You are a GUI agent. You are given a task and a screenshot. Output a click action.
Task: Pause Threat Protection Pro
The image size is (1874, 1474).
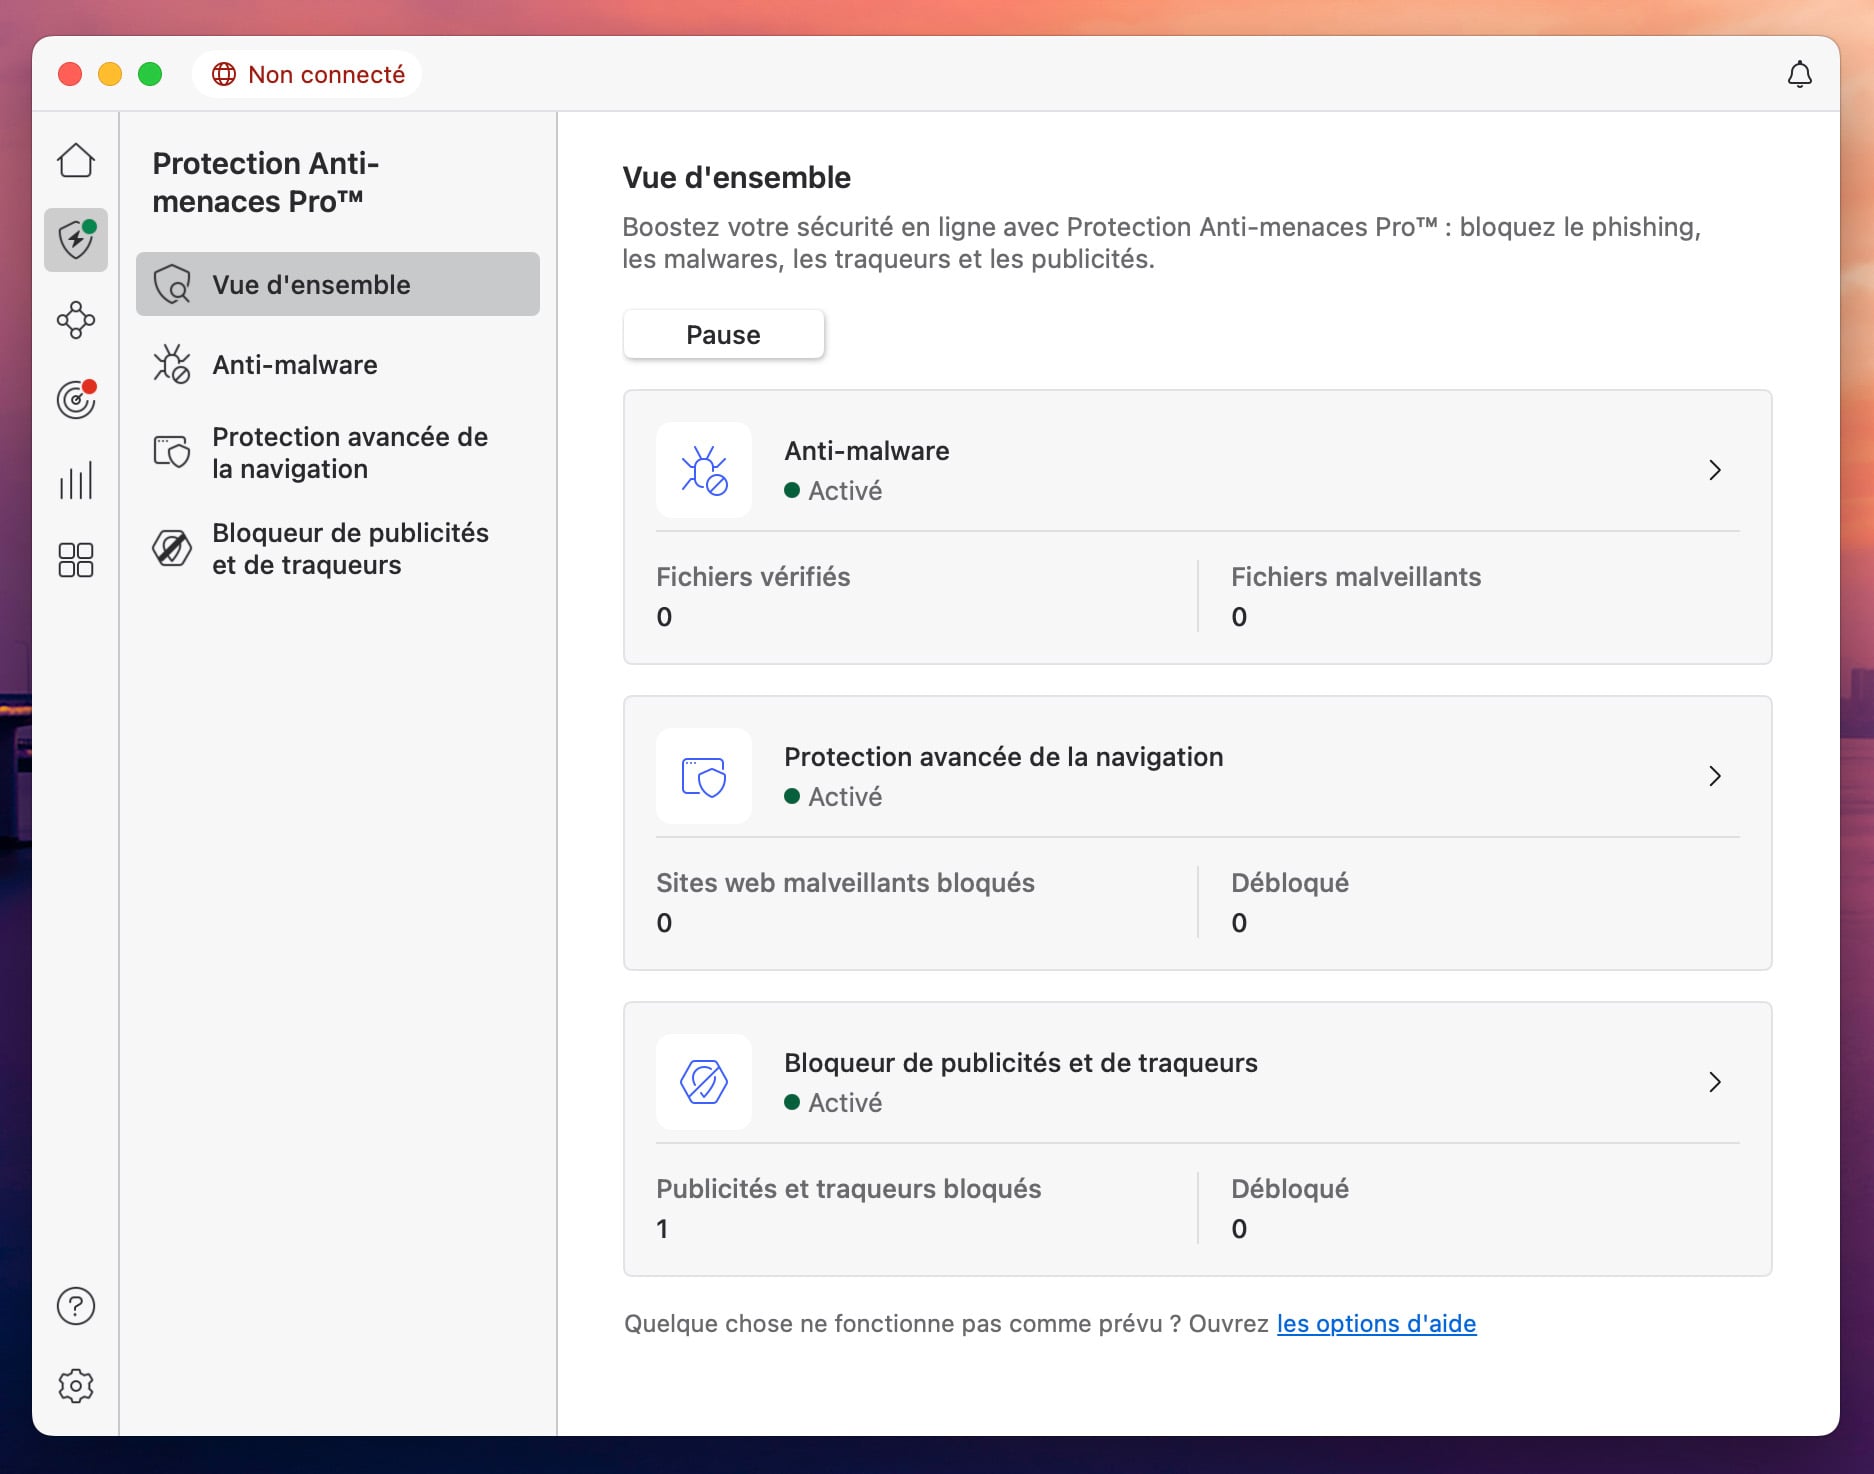723,334
